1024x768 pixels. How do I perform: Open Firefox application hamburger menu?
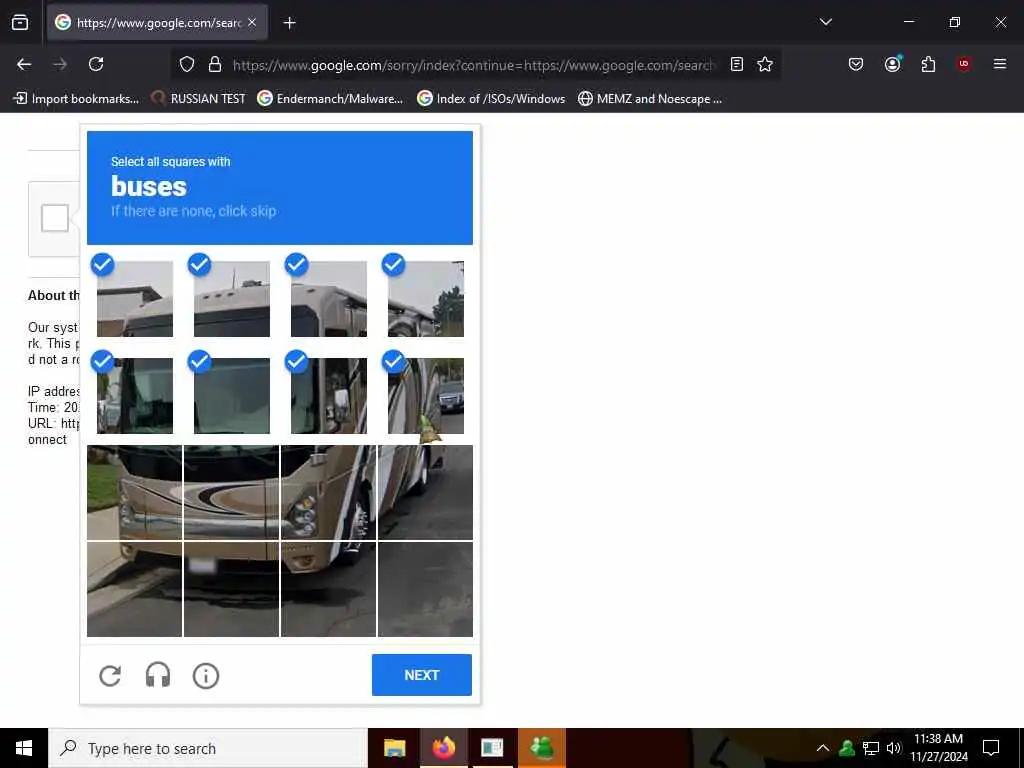pos(999,64)
